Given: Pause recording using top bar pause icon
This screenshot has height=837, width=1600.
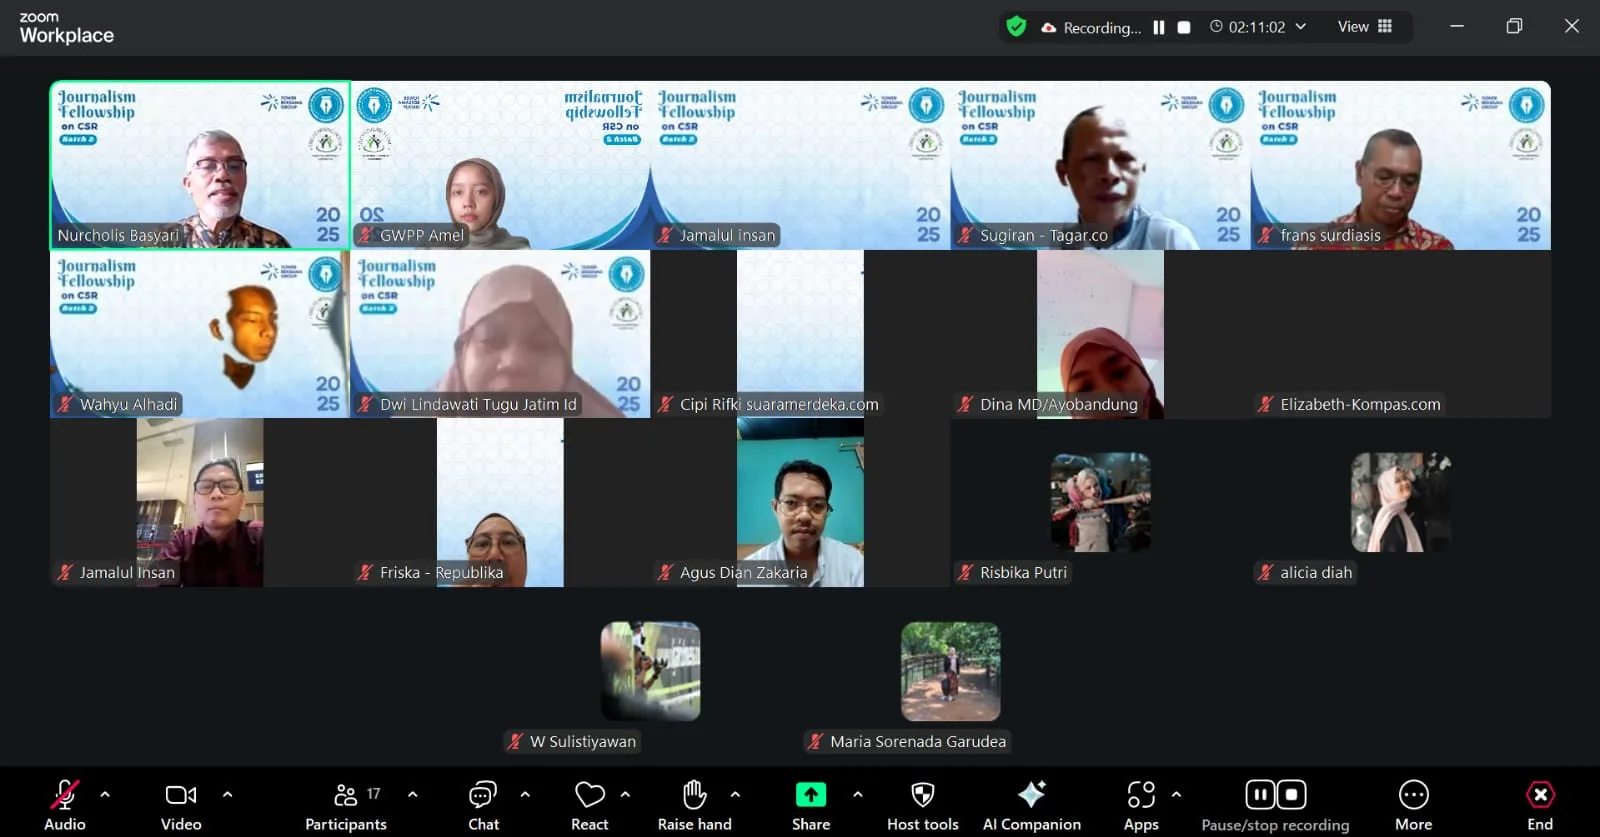Looking at the screenshot, I should (x=1159, y=27).
